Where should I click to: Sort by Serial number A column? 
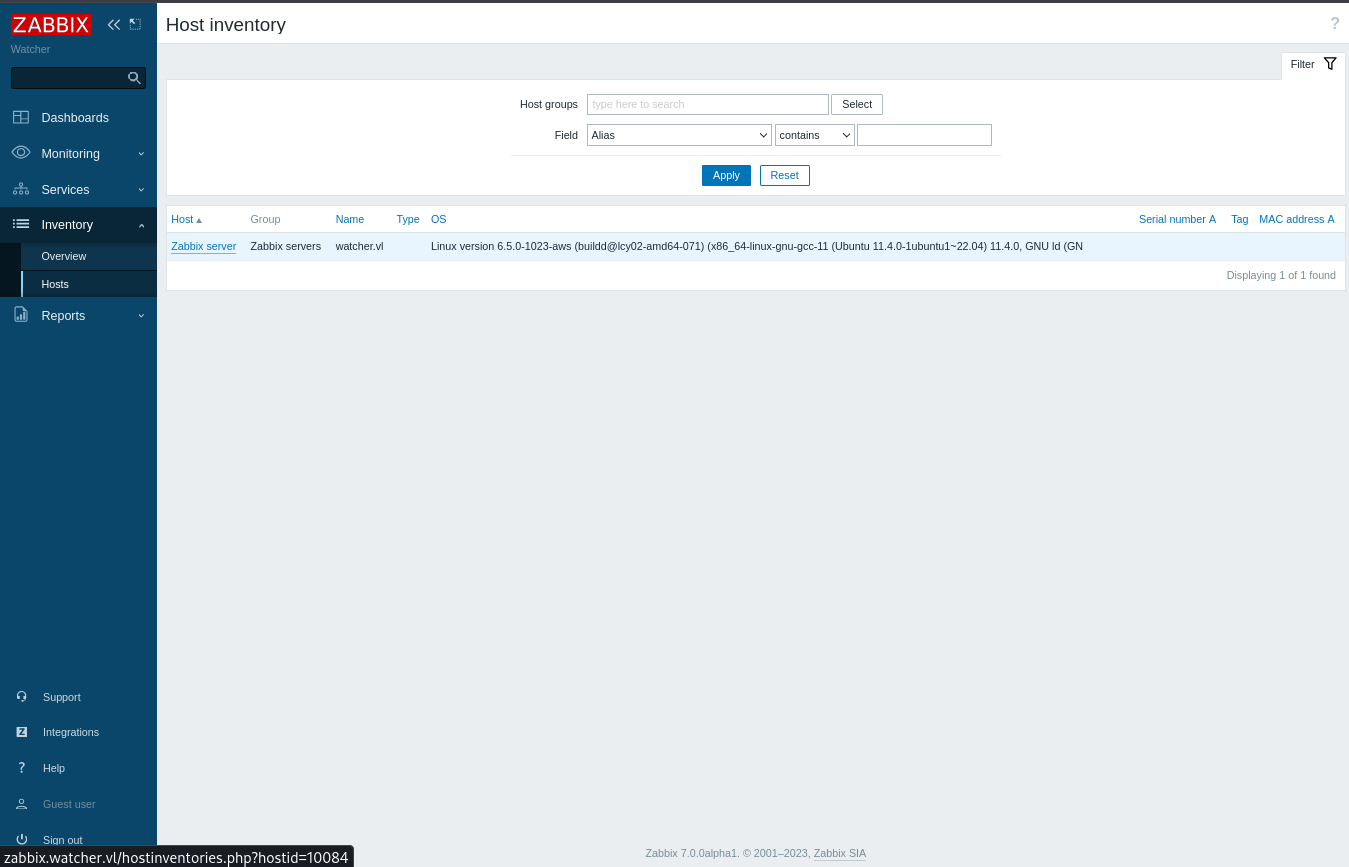[x=1177, y=219]
